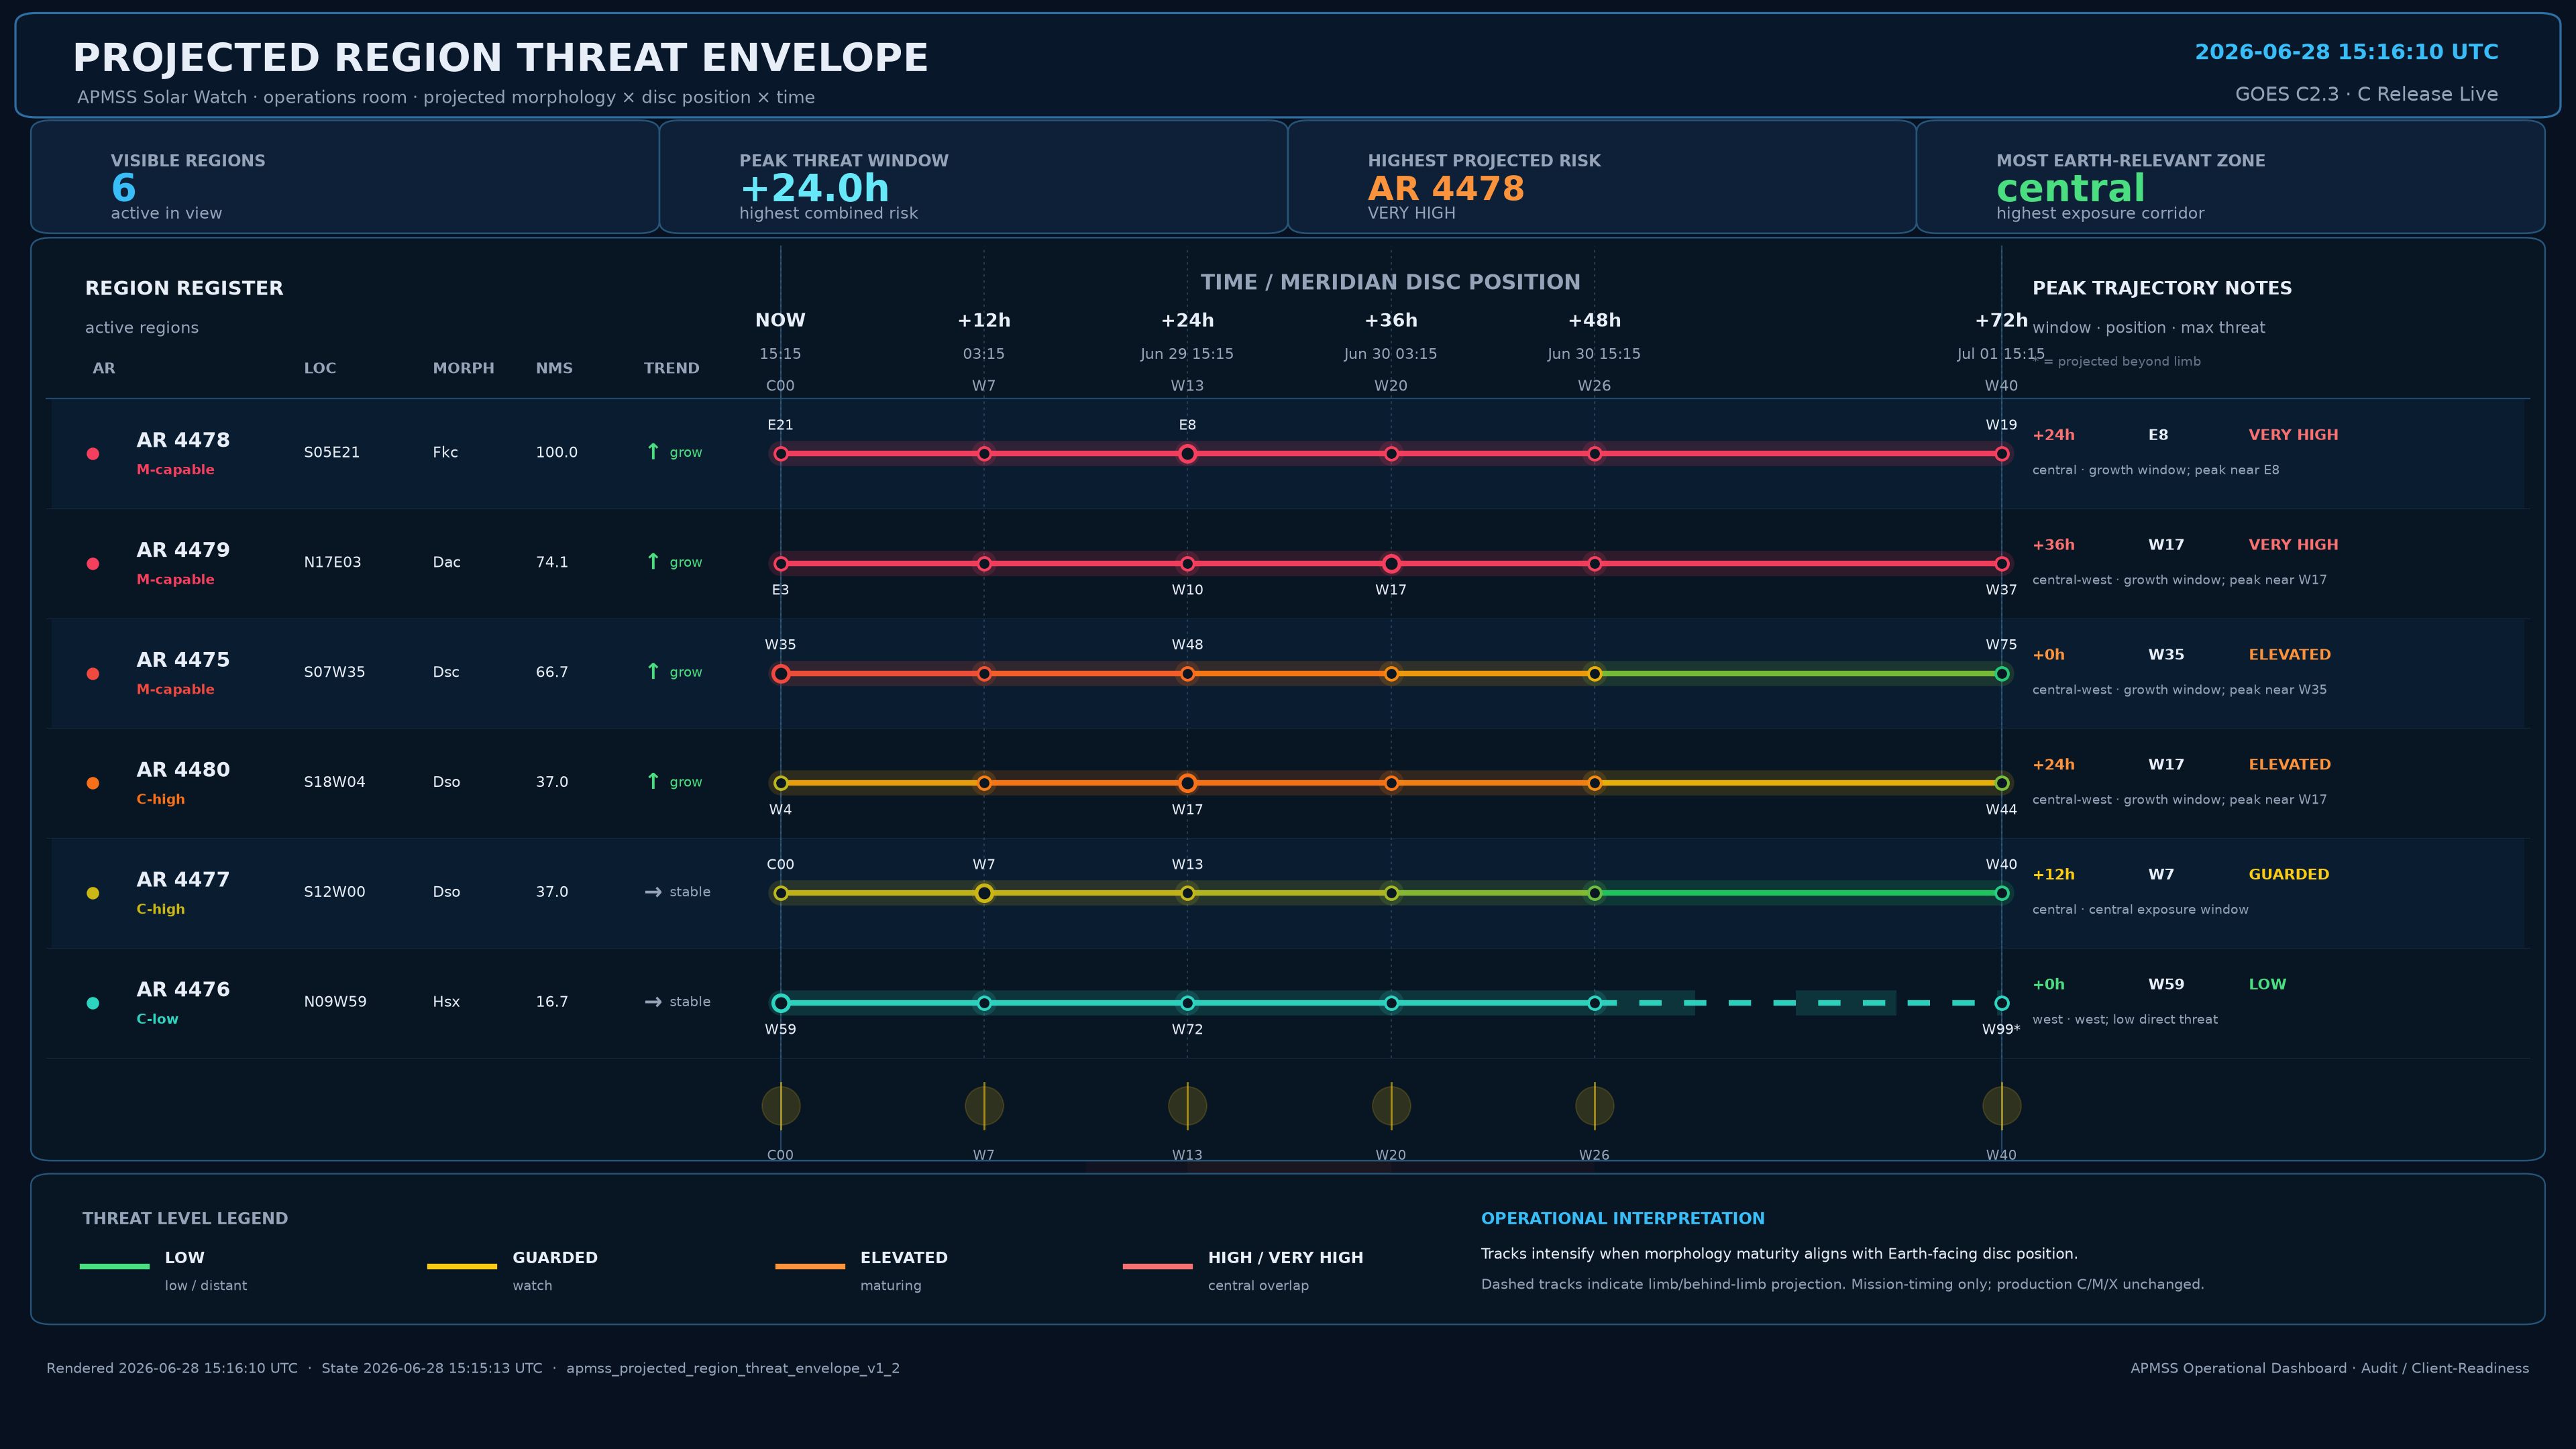Click the LOW green legend swatch
The image size is (2576, 1449).
pos(114,1266)
